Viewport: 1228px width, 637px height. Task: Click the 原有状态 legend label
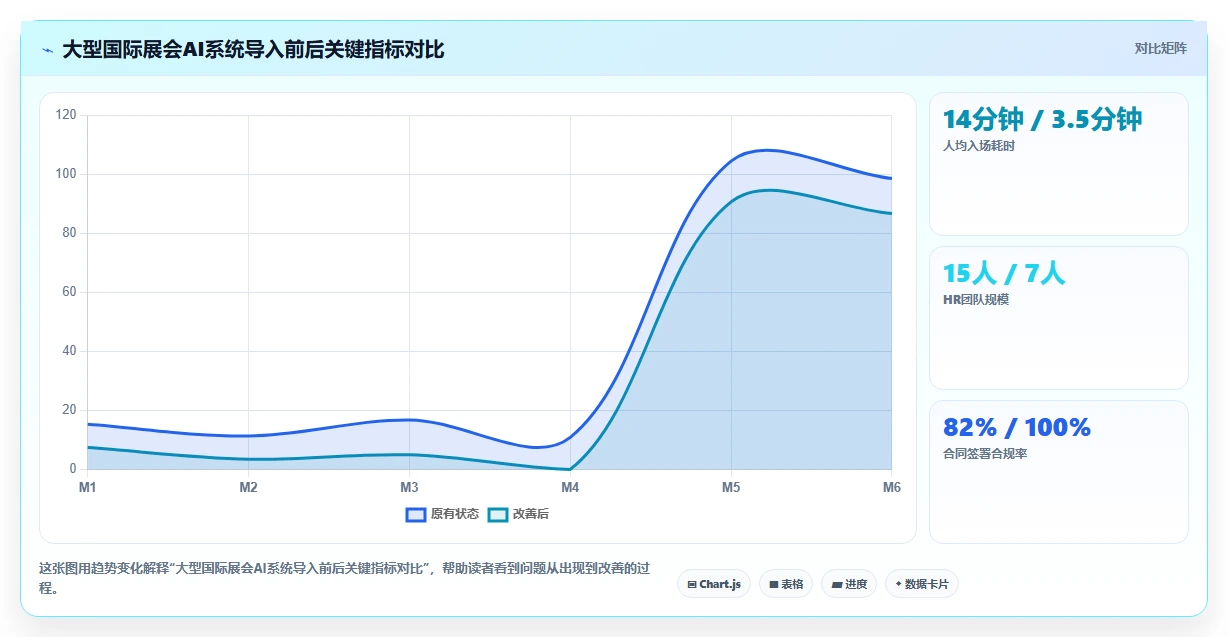pyautogui.click(x=455, y=514)
